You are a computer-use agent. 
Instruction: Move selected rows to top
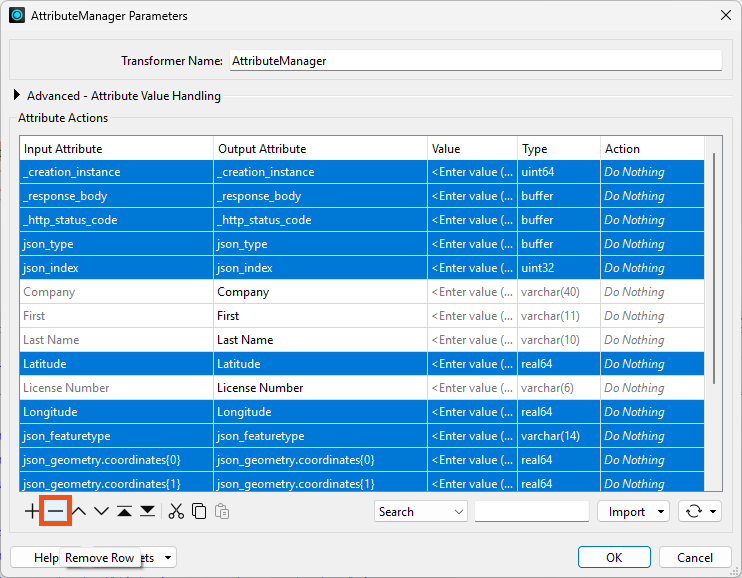pyautogui.click(x=124, y=511)
